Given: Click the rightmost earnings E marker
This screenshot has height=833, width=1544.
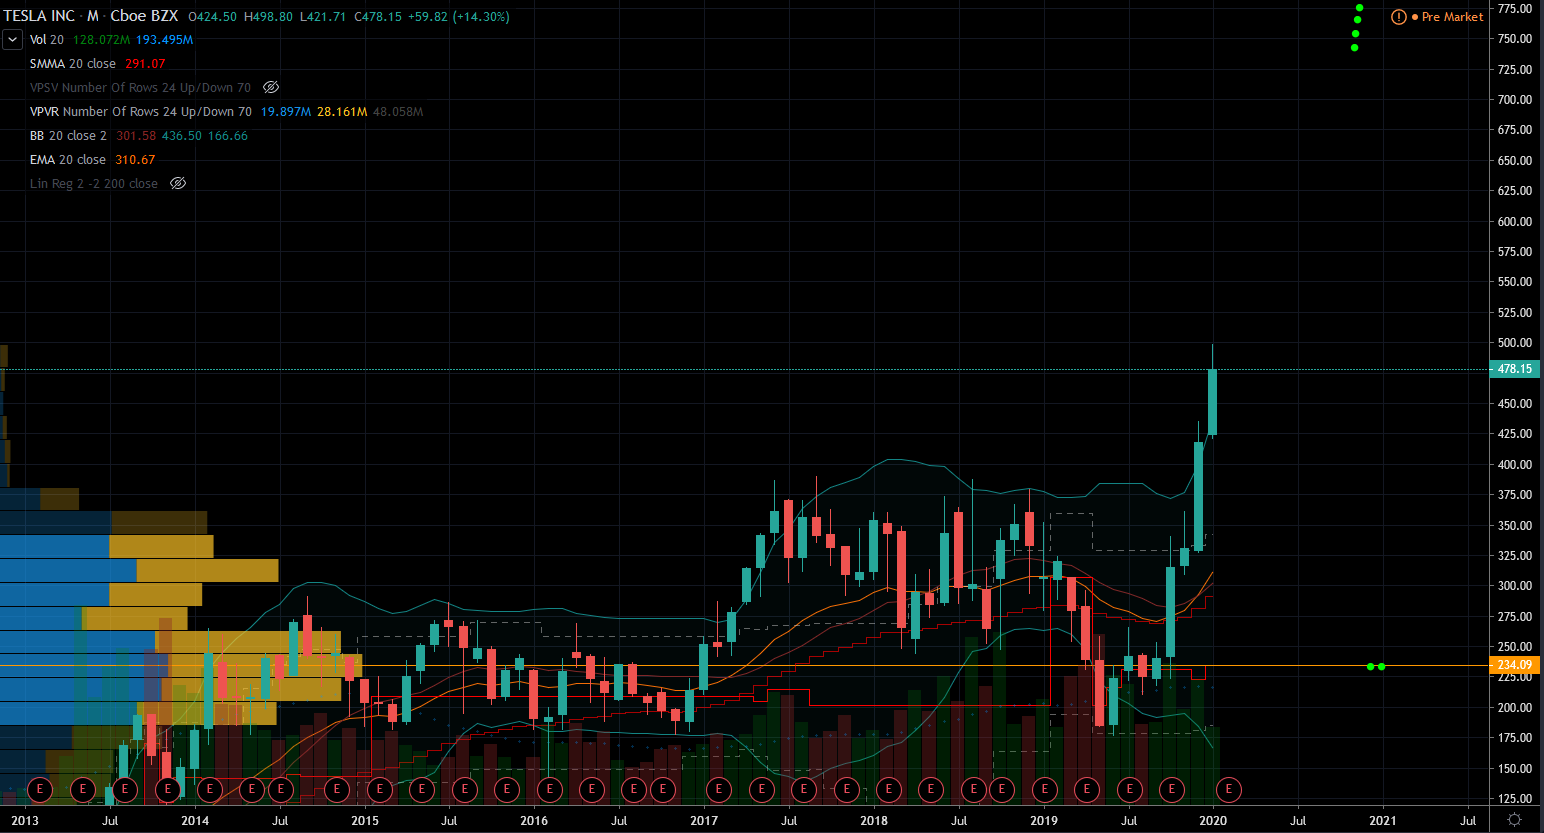Looking at the screenshot, I should (1228, 790).
